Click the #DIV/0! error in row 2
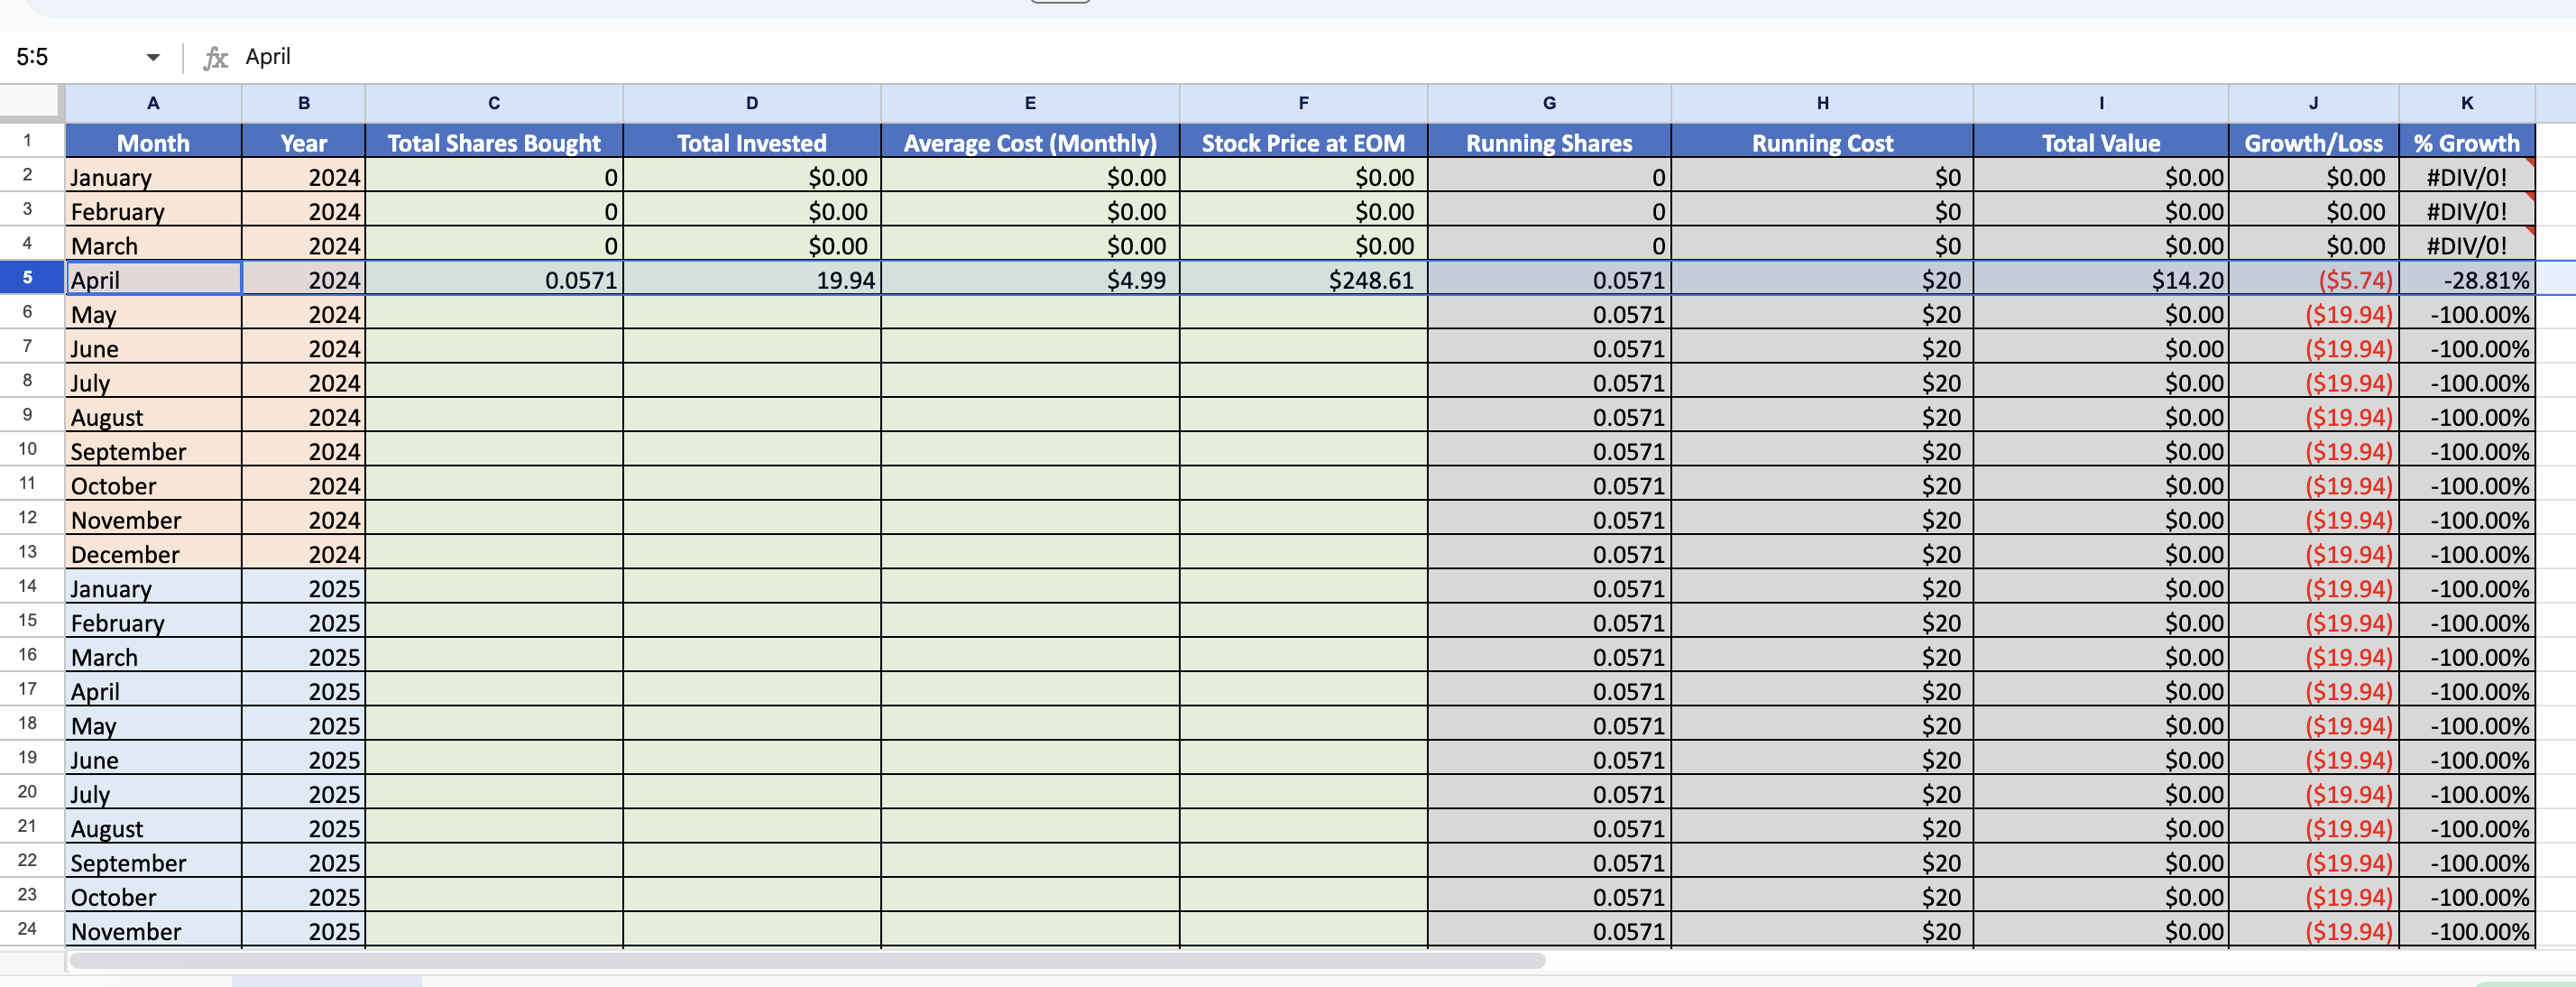2576x987 pixels. coord(2466,178)
